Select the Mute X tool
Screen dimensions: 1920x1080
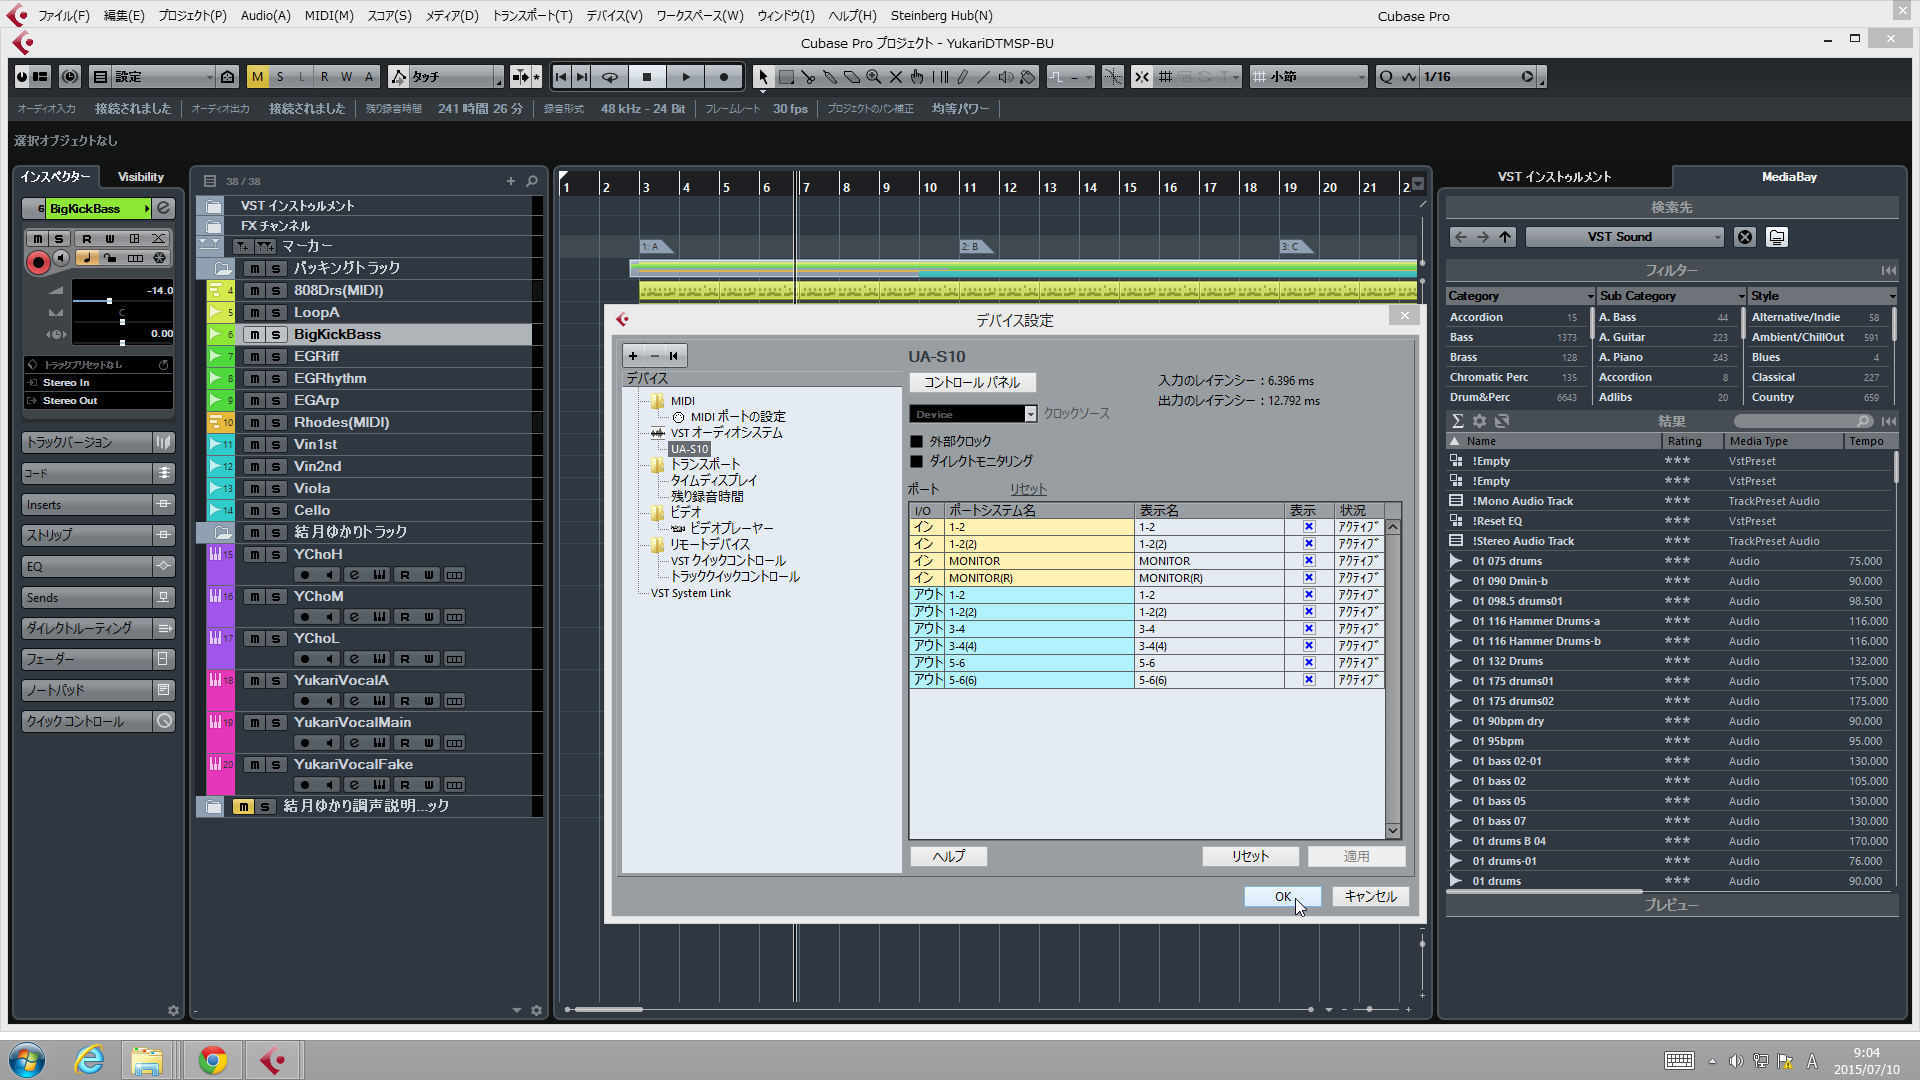[896, 77]
